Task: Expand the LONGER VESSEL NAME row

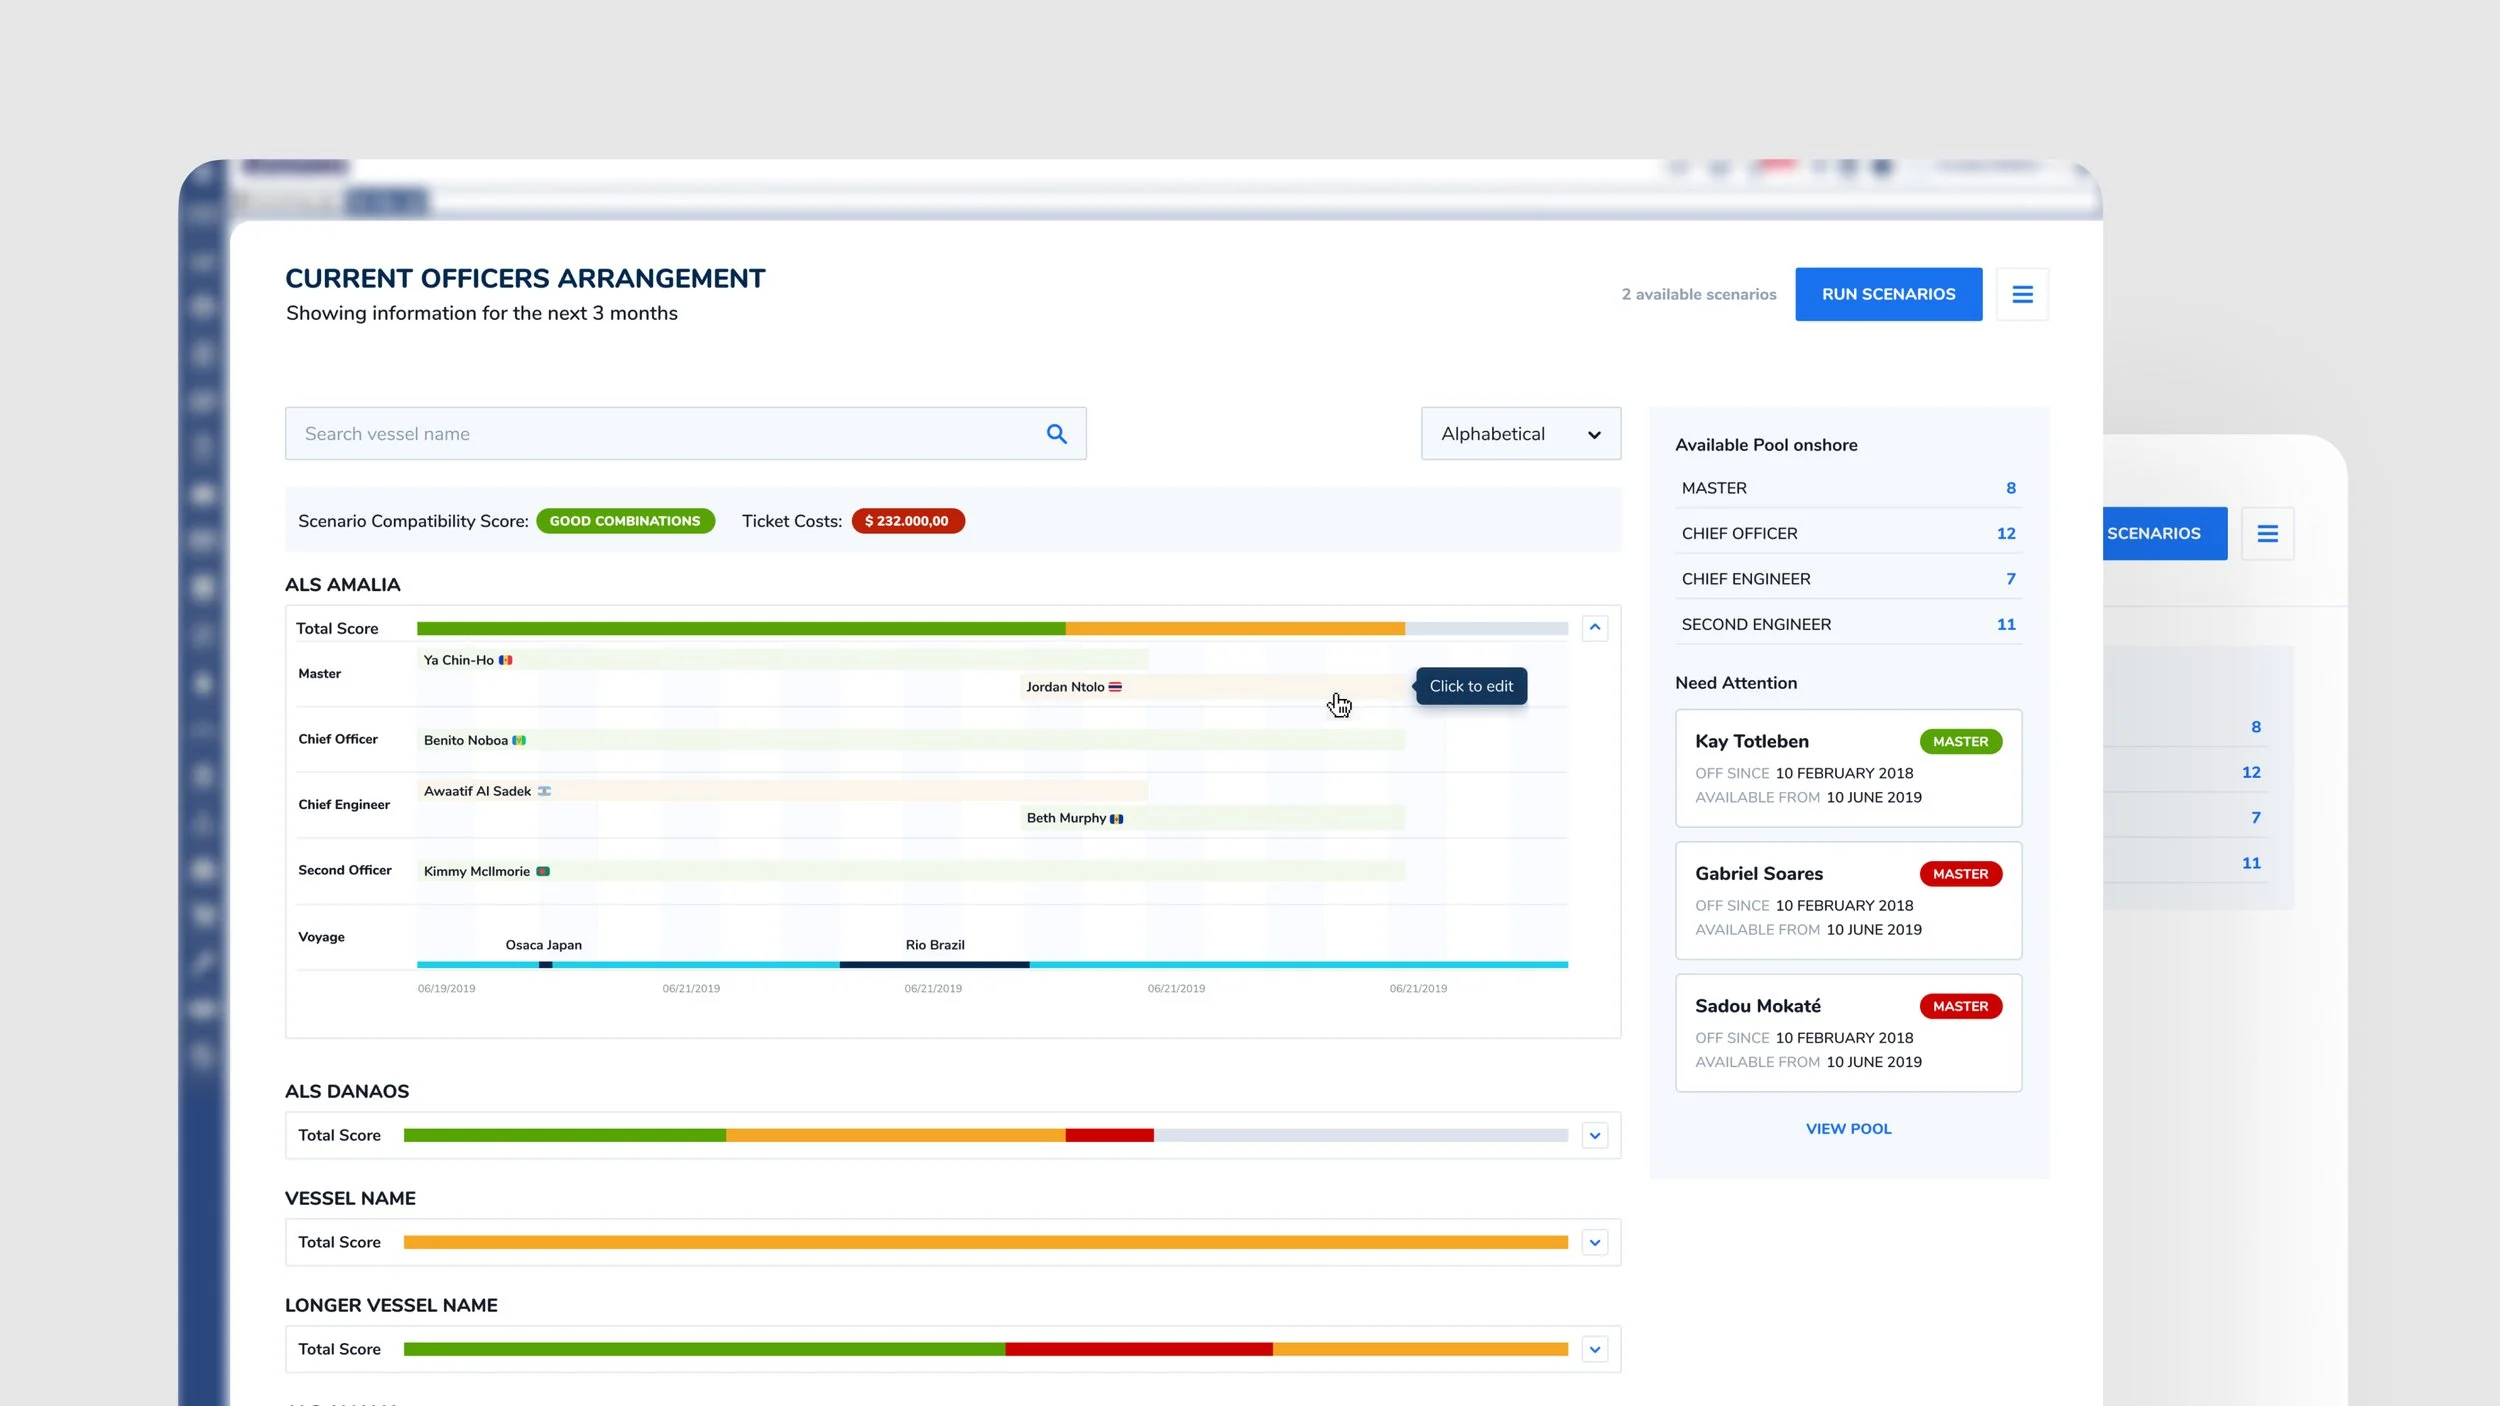Action: [1595, 1350]
